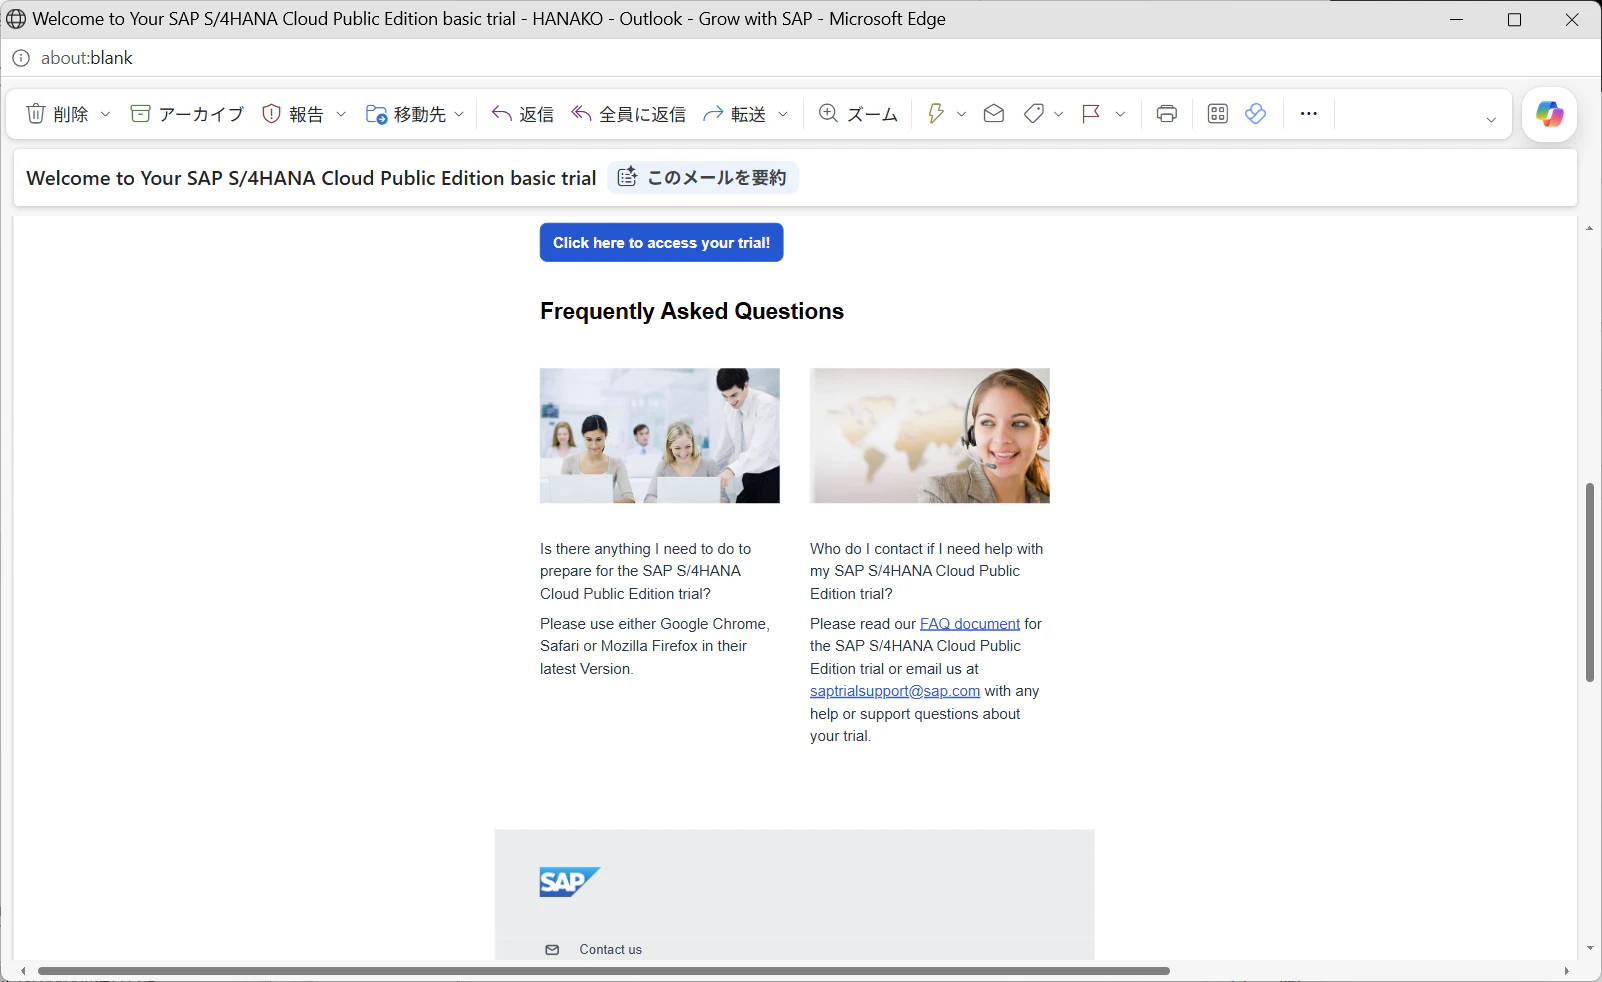Click the scroll down arrow of the vertical scrollbar
The height and width of the screenshot is (982, 1602).
[1590, 948]
